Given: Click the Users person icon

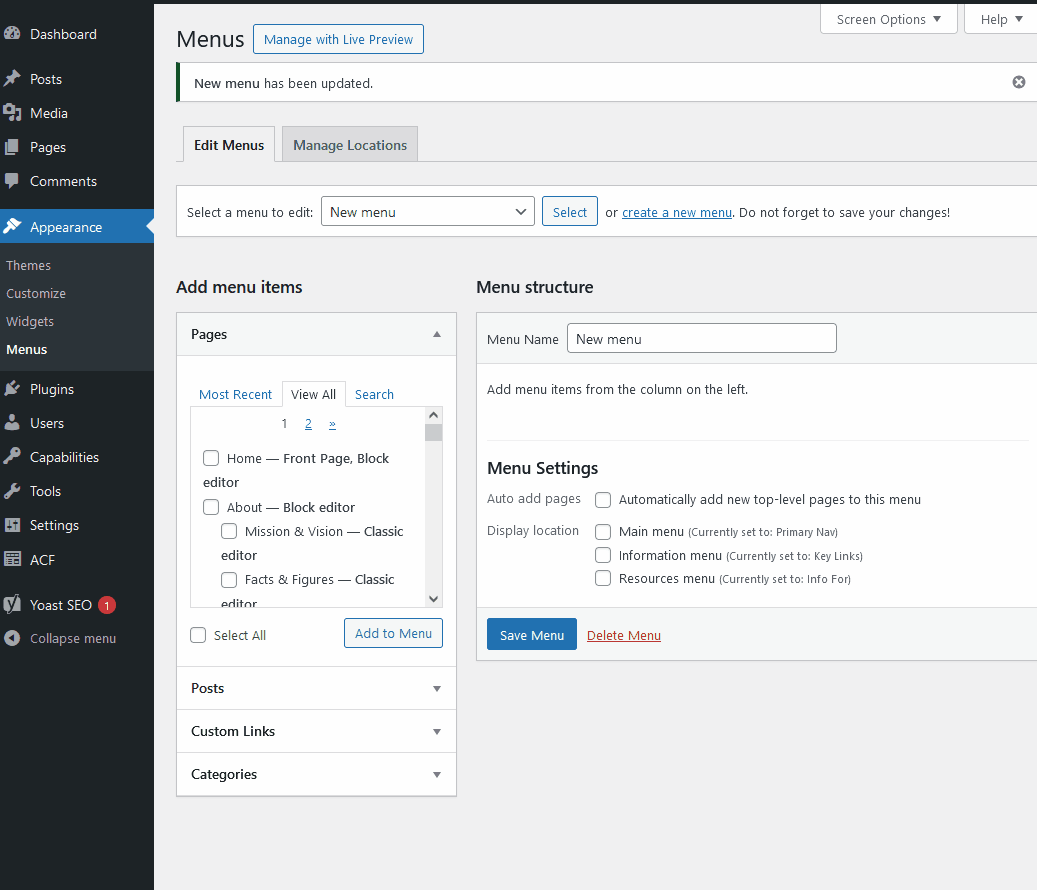Looking at the screenshot, I should pyautogui.click(x=12, y=423).
